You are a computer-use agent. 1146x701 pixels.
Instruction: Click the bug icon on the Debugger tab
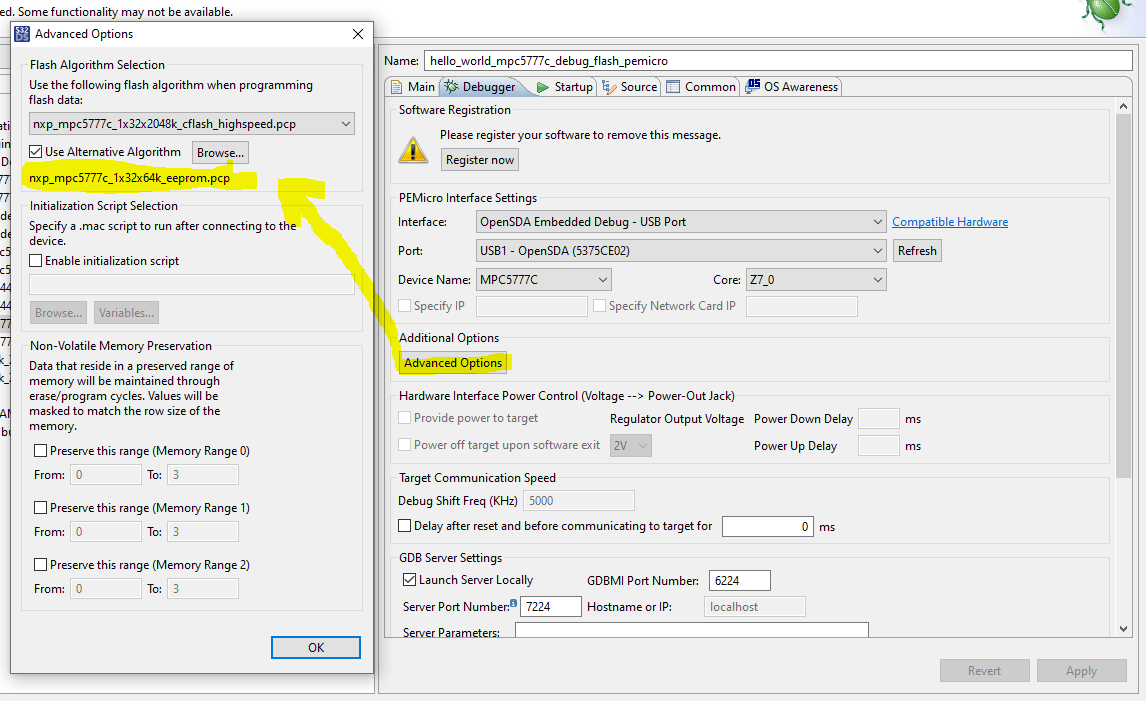452,87
